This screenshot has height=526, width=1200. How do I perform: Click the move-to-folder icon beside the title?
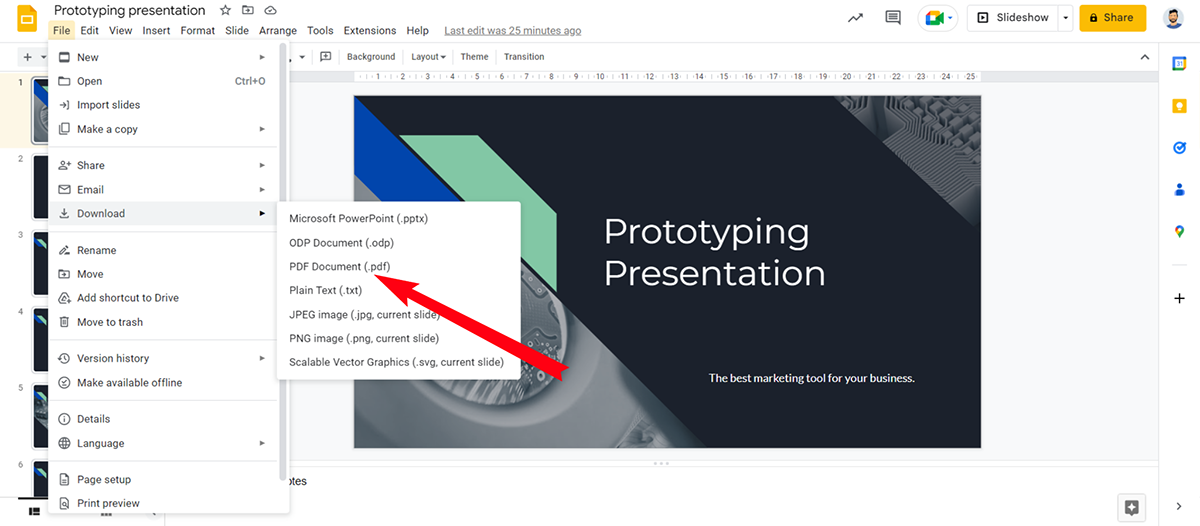(x=248, y=10)
